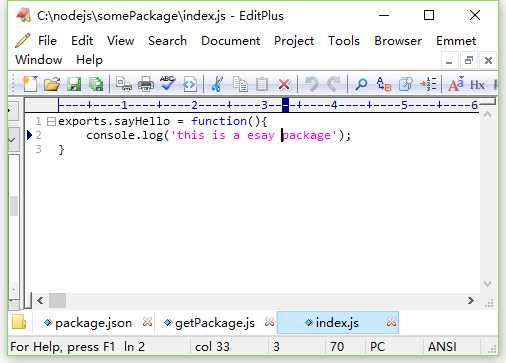Open the Help menu
This screenshot has height=363, width=506.
pos(89,60)
